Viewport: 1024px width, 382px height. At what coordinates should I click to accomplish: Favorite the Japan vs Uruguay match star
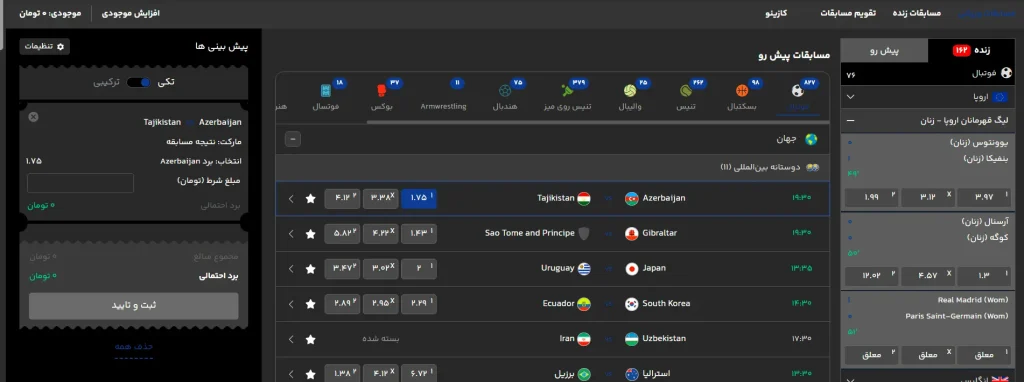click(x=311, y=269)
